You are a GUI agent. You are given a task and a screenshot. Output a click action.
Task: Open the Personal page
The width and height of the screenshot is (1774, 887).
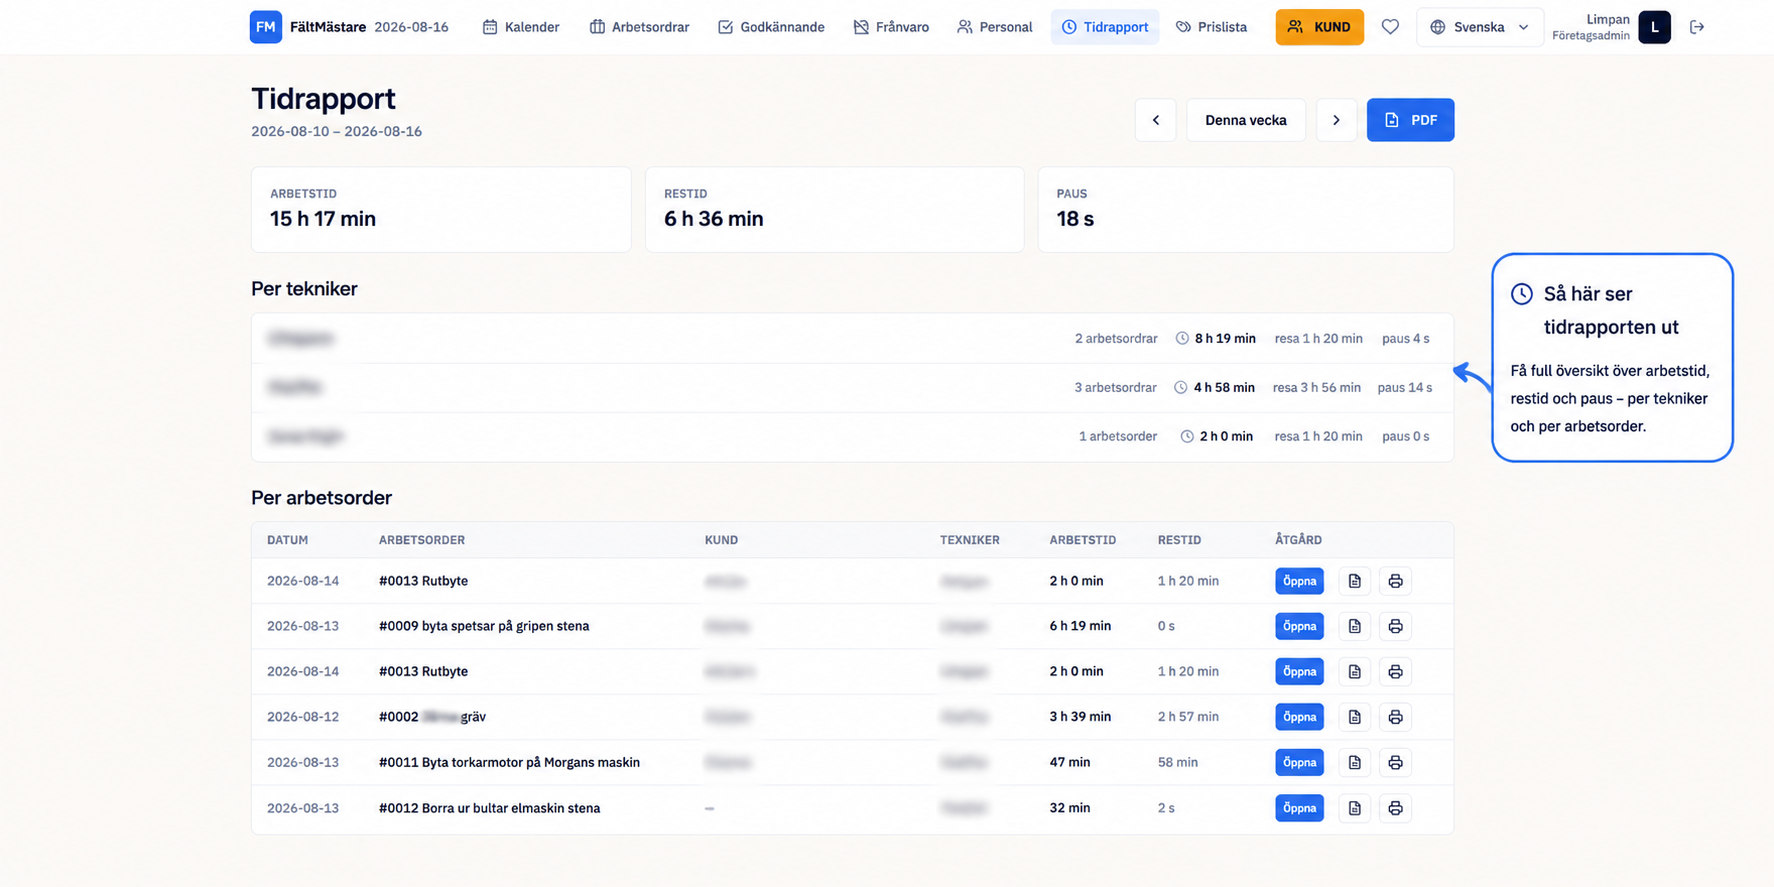tap(994, 27)
